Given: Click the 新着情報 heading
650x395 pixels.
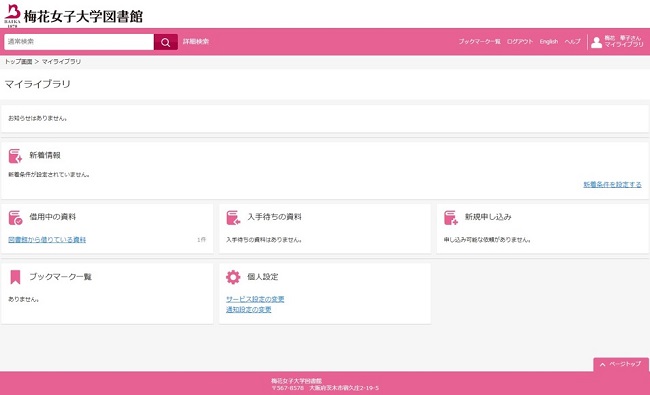Looking at the screenshot, I should pyautogui.click(x=45, y=155).
